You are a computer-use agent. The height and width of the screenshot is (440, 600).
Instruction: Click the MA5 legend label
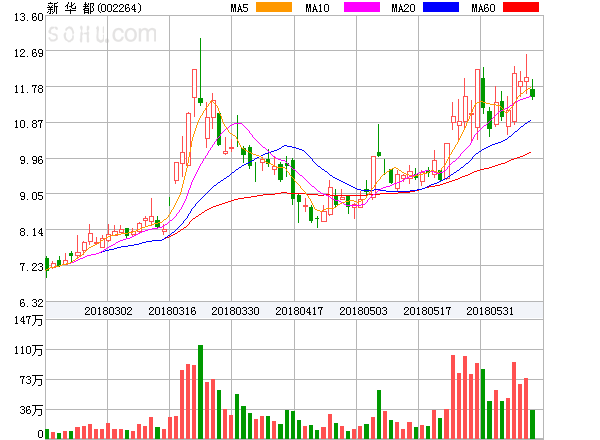239,8
